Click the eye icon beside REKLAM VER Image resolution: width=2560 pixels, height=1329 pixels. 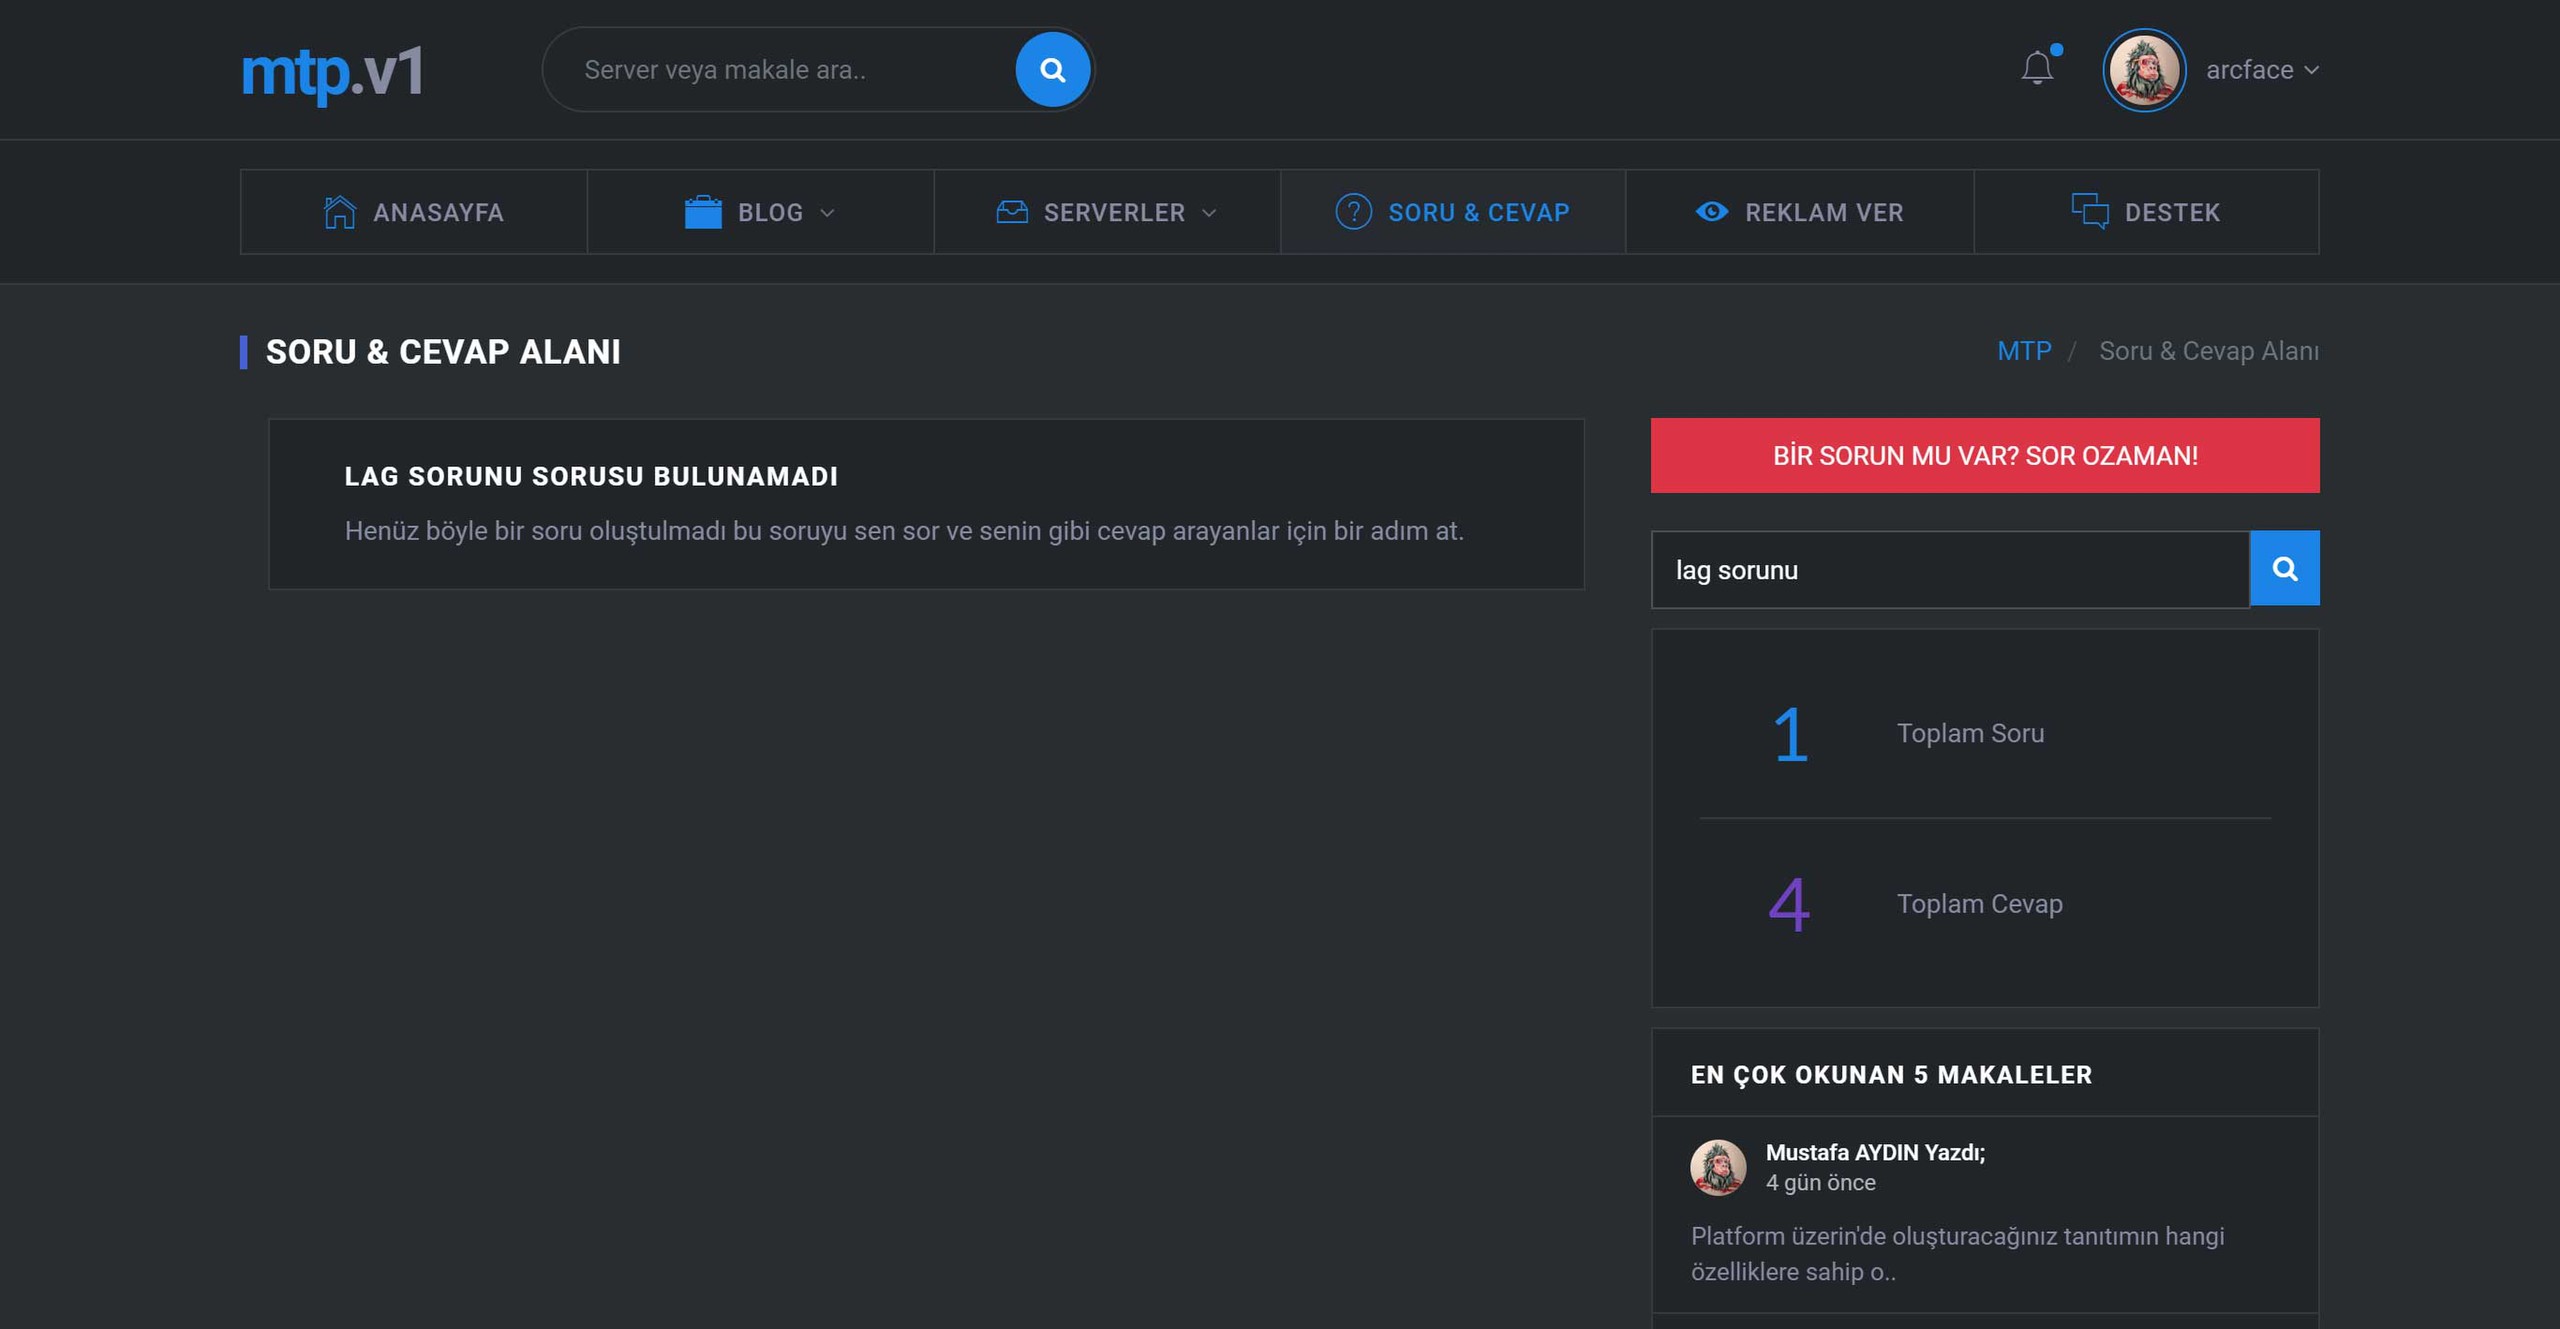(1712, 212)
